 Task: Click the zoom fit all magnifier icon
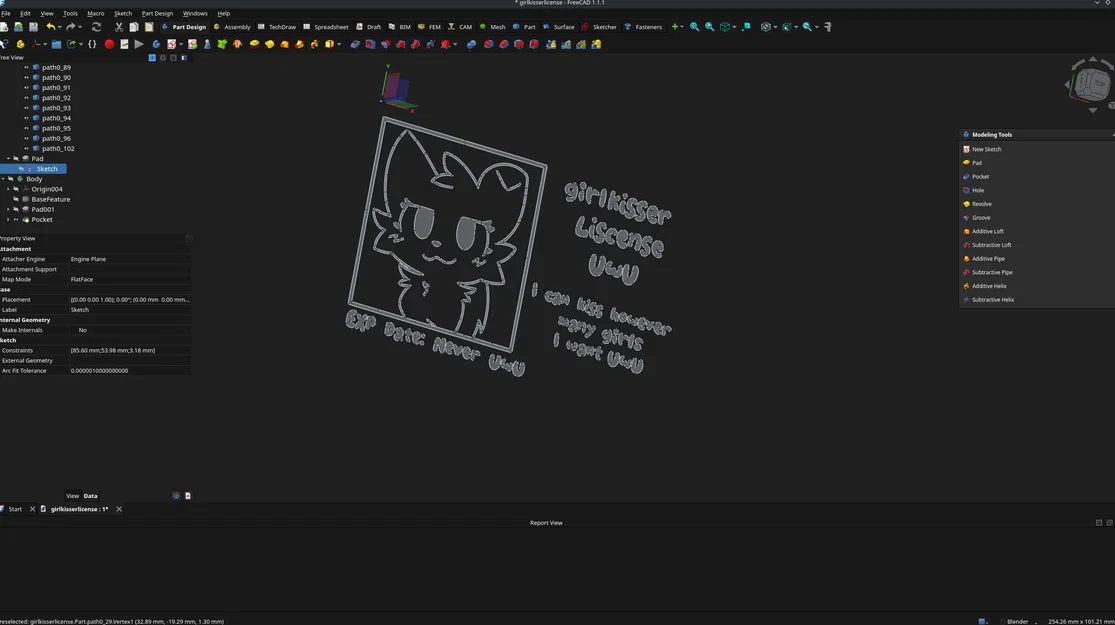click(695, 27)
